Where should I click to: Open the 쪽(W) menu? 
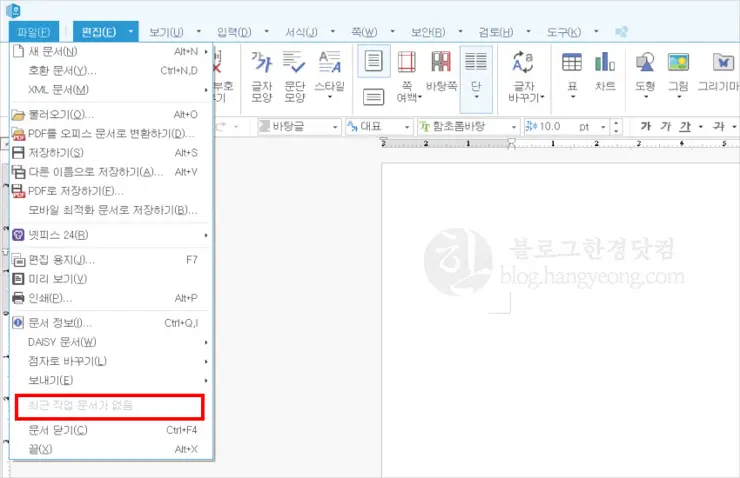[364, 32]
